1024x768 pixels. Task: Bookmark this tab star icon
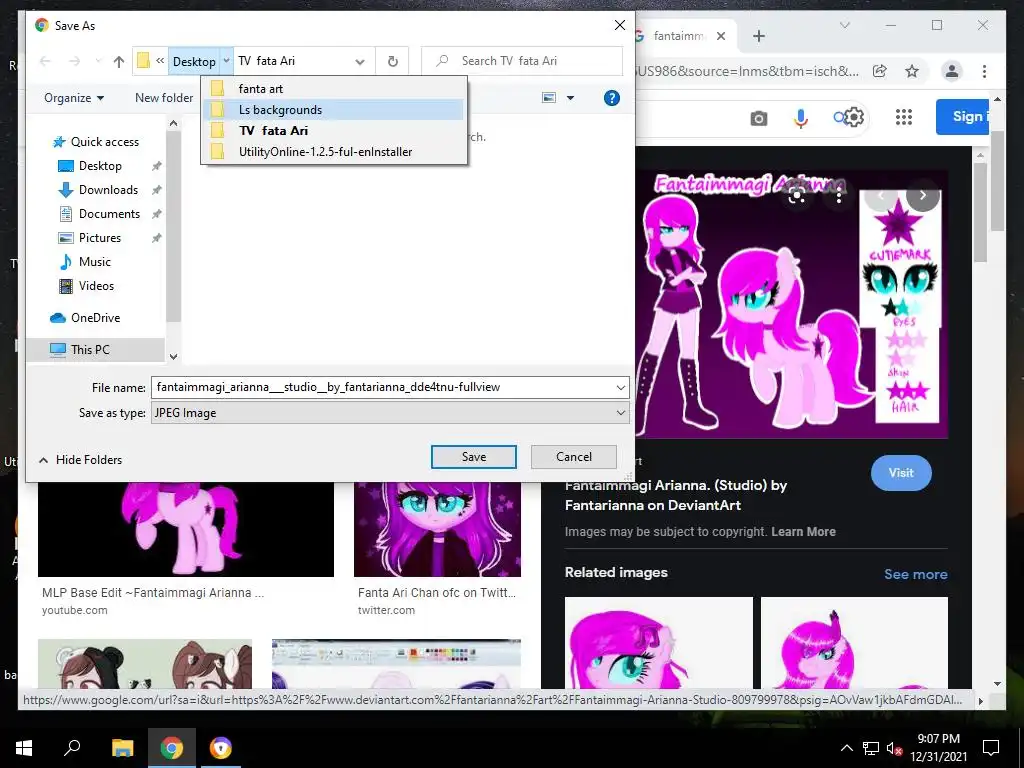tap(912, 71)
